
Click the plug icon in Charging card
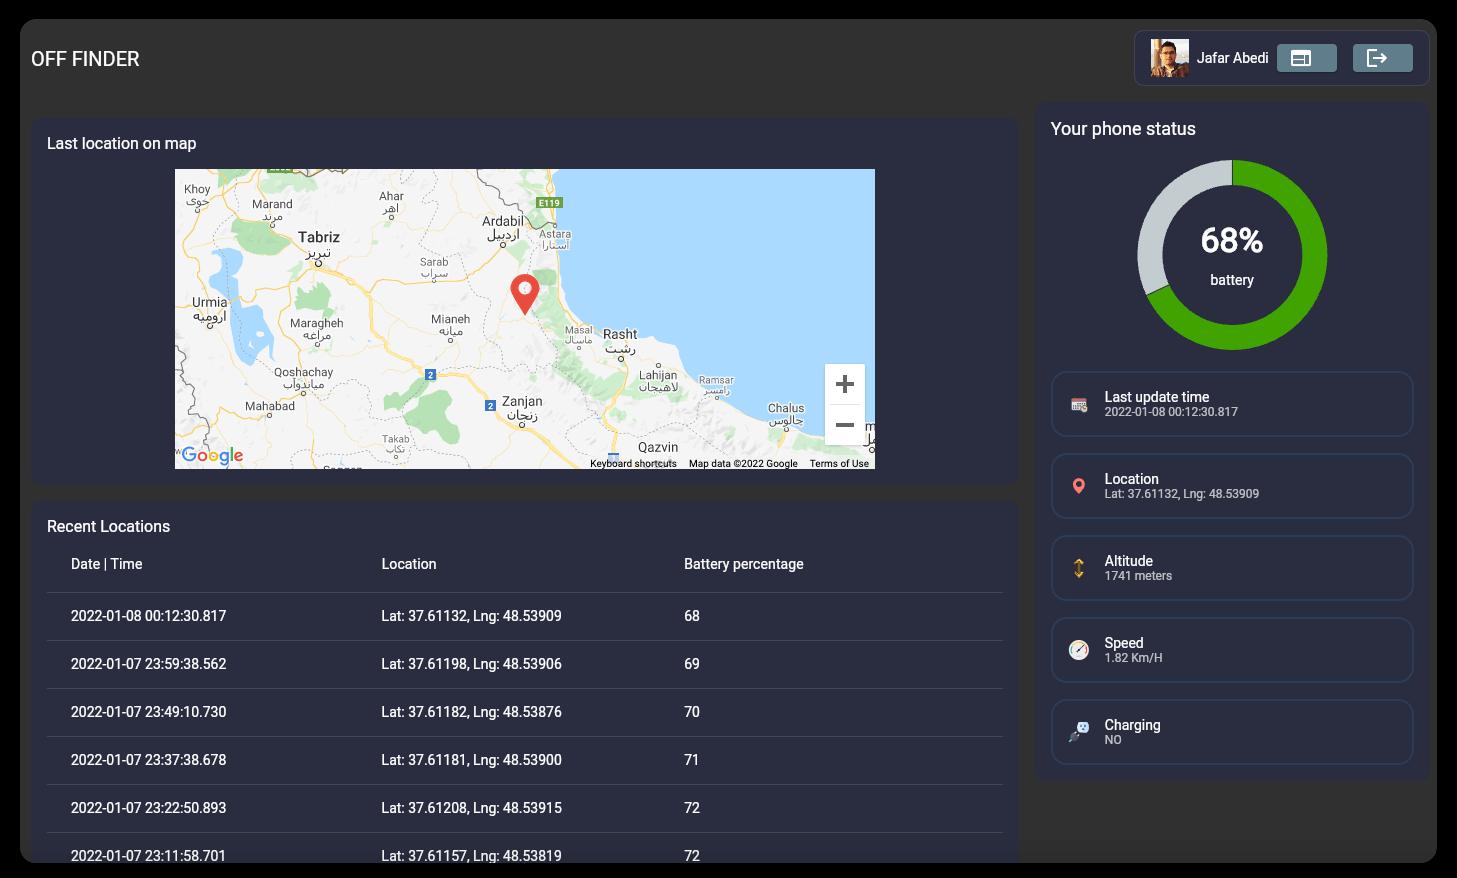[1079, 732]
